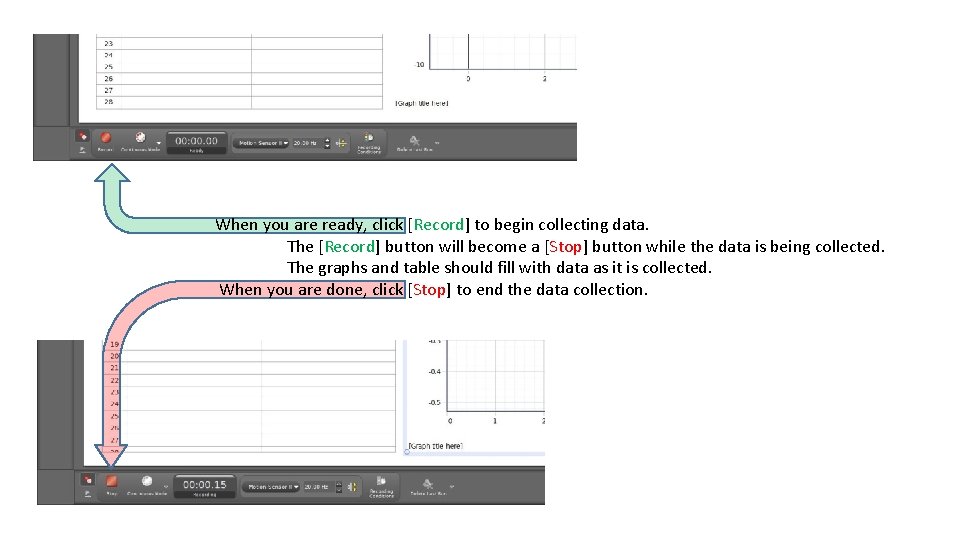Increase the sample rate in the Ready toolbar
Screen dimensions: 960x540
click(x=327, y=140)
